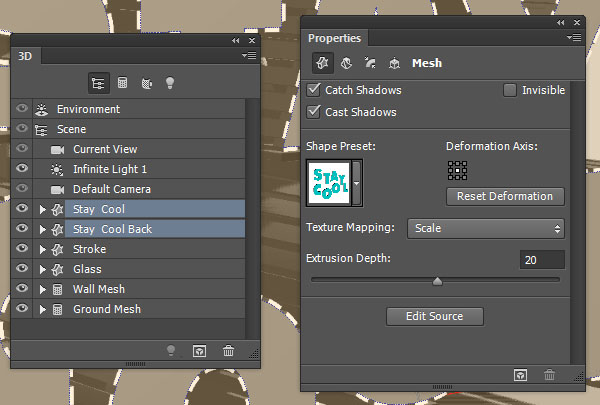Filter by meshes in 3D panel
The width and height of the screenshot is (600, 405).
122,83
